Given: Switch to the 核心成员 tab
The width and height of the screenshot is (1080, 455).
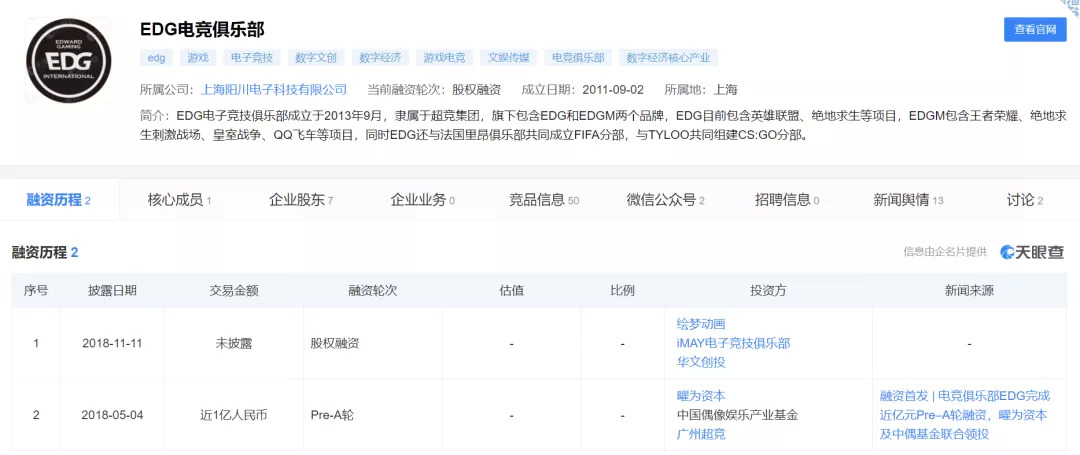Looking at the screenshot, I should point(179,200).
